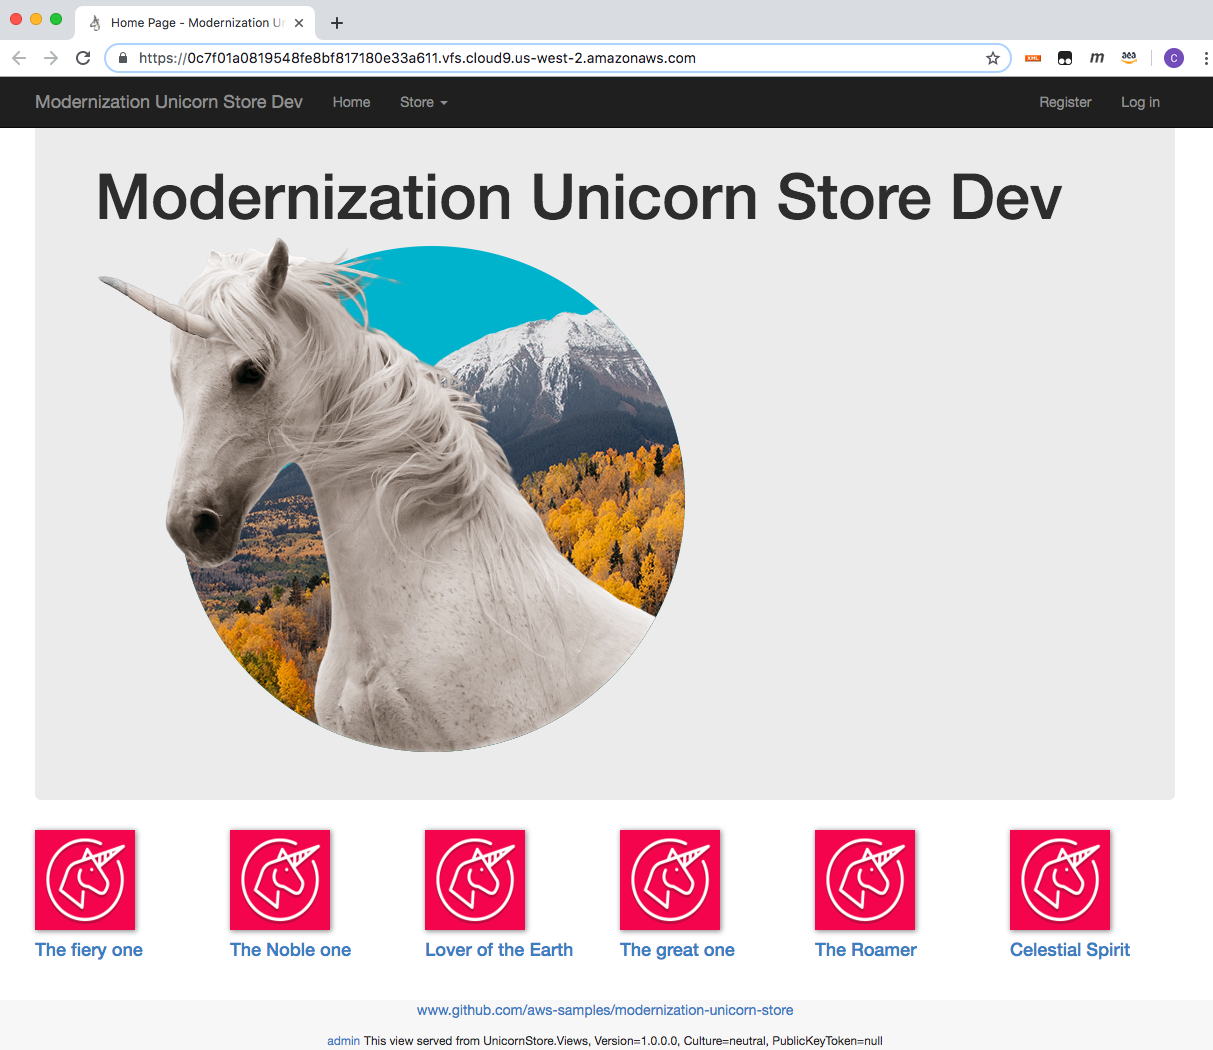The width and height of the screenshot is (1213, 1050).
Task: Click Log in on the navbar
Action: click(x=1140, y=102)
